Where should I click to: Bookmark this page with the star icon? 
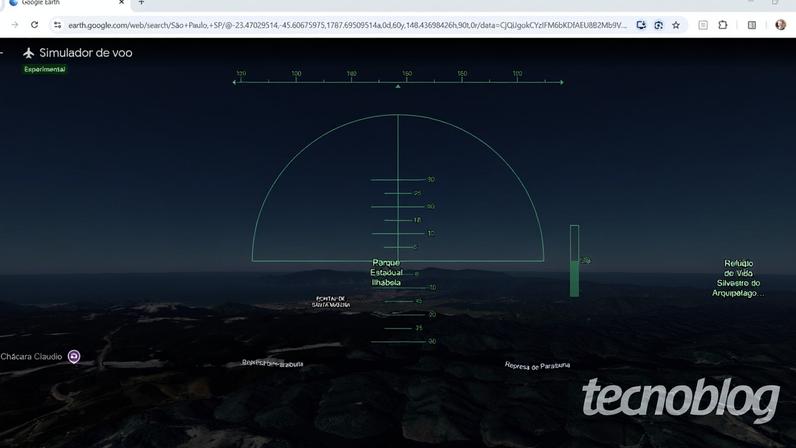point(676,25)
